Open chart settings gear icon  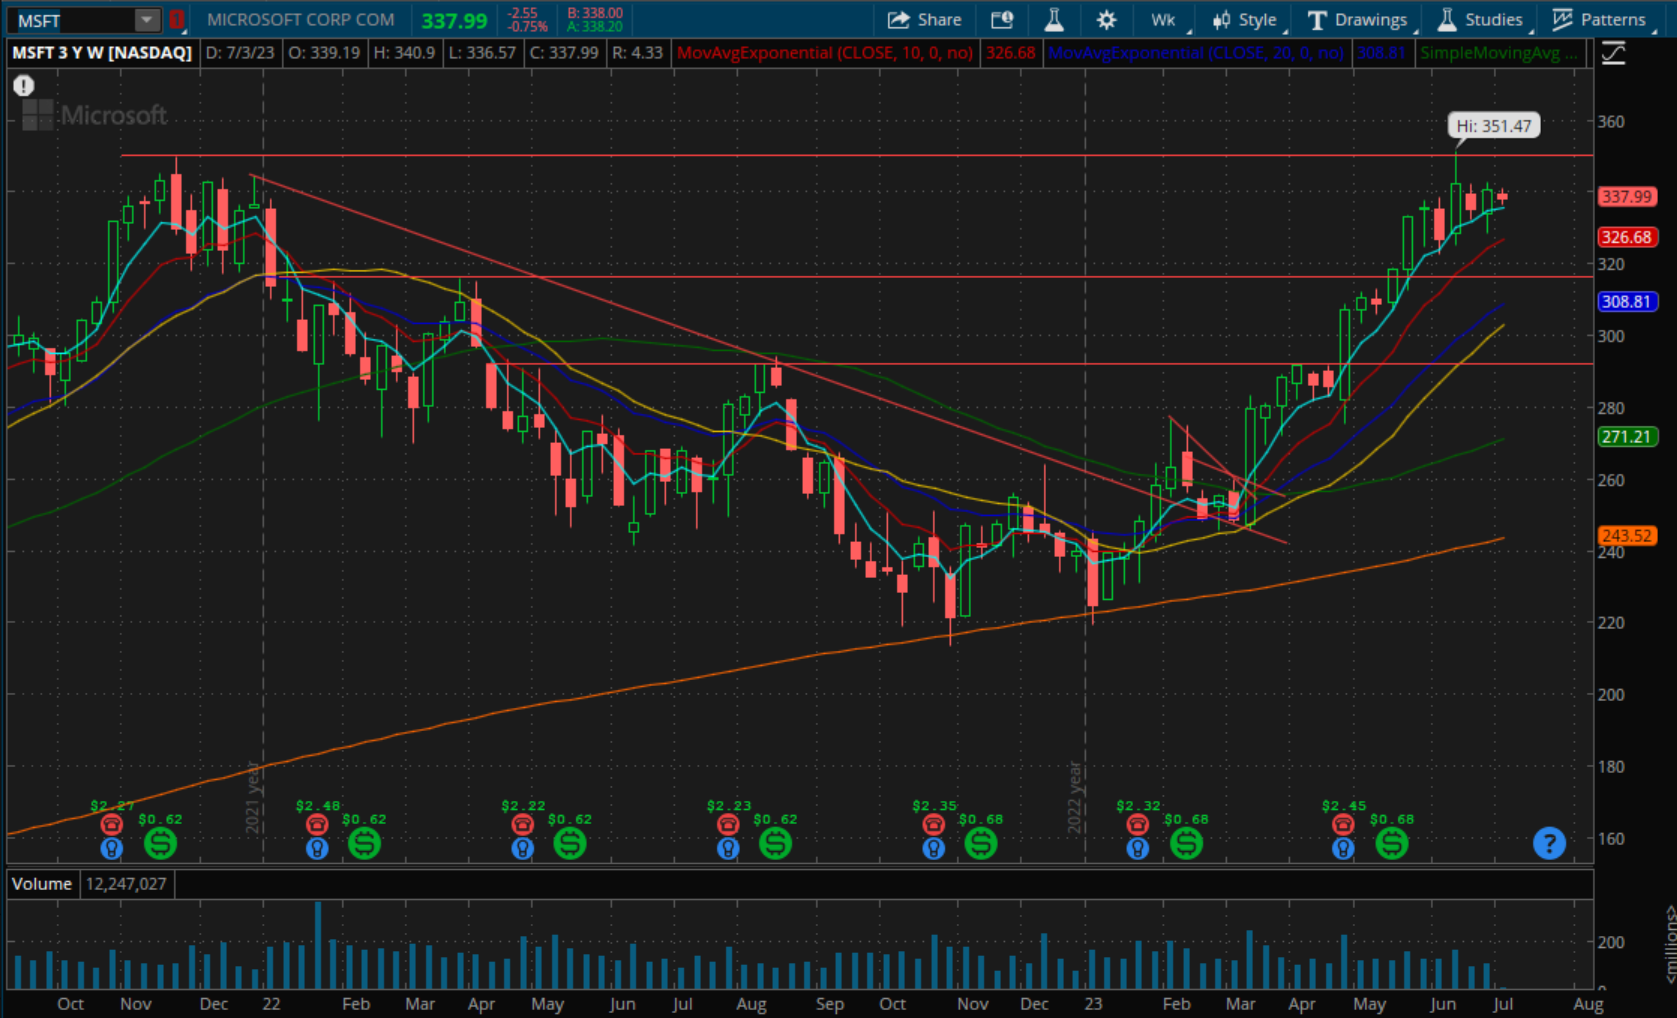tap(1106, 20)
